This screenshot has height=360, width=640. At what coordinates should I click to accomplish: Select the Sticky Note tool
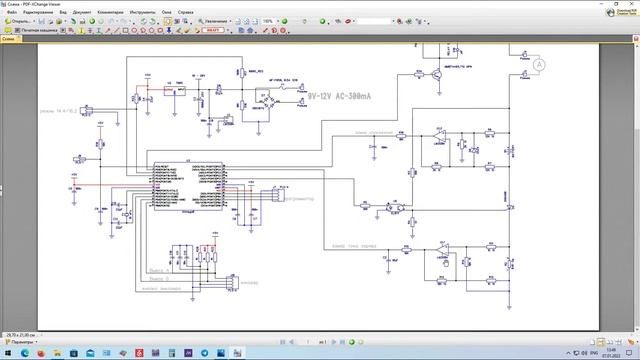point(8,30)
